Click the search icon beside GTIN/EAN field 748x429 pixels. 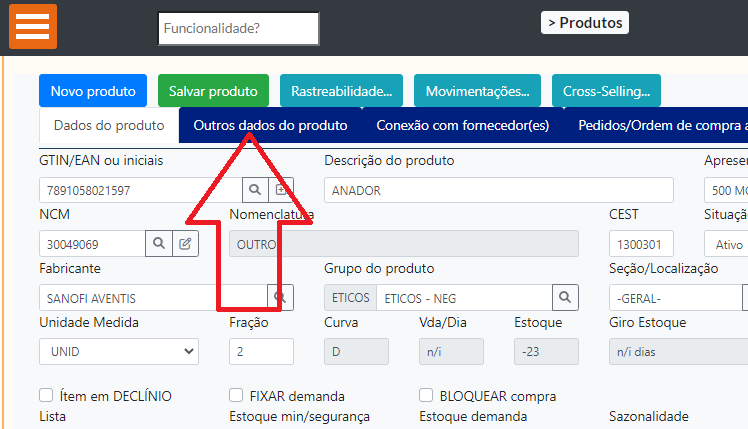pyautogui.click(x=255, y=189)
